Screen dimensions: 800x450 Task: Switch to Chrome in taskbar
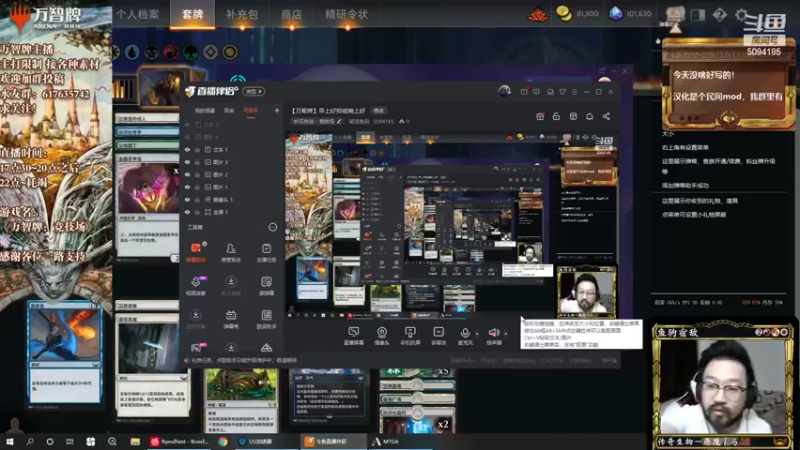[x=223, y=441]
